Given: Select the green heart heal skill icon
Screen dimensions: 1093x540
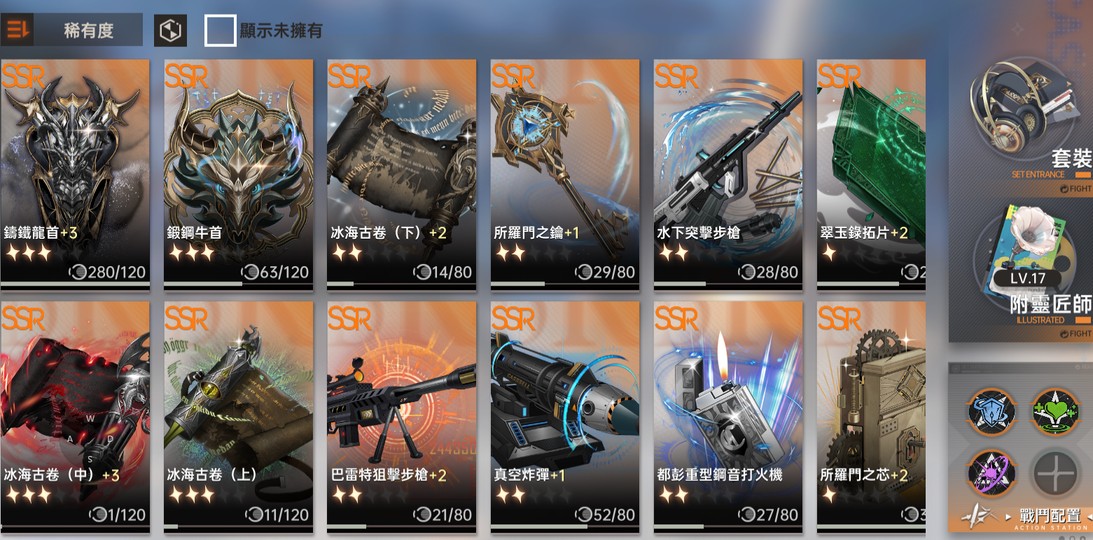Looking at the screenshot, I should pos(1055,412).
